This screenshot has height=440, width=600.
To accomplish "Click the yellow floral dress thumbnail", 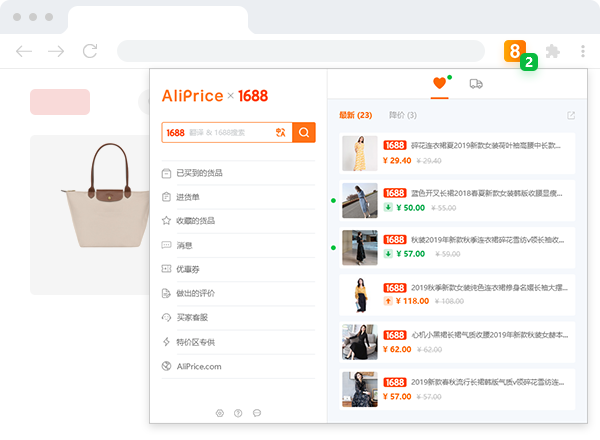I will [x=360, y=153].
